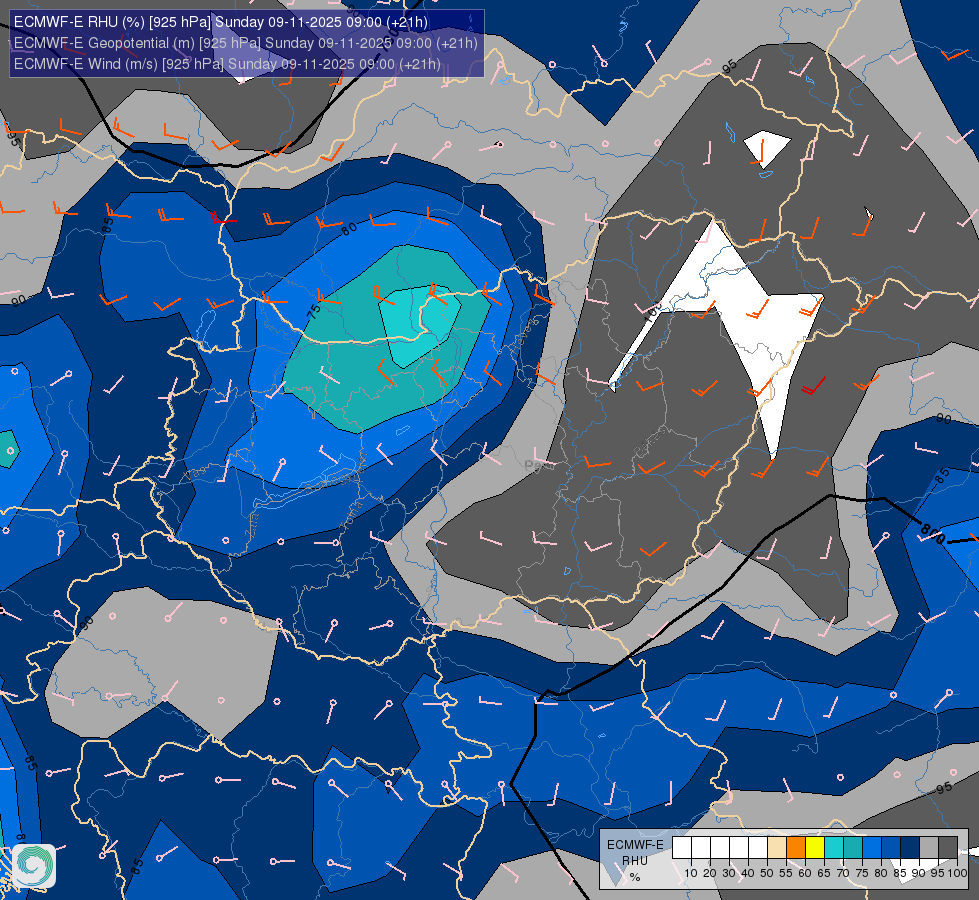
Task: Click the navy 85–90 legend swatch
Action: tap(910, 848)
